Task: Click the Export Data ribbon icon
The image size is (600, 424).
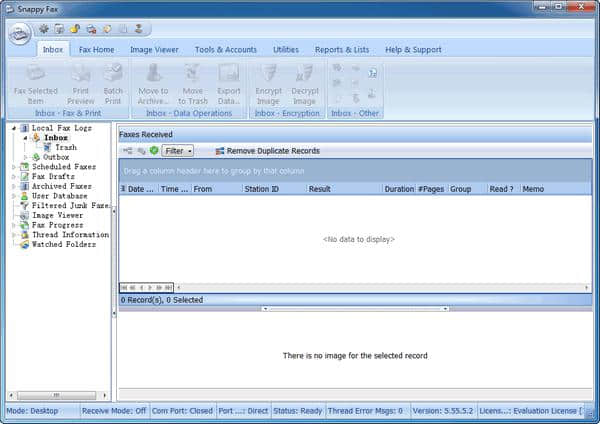Action: (x=229, y=73)
